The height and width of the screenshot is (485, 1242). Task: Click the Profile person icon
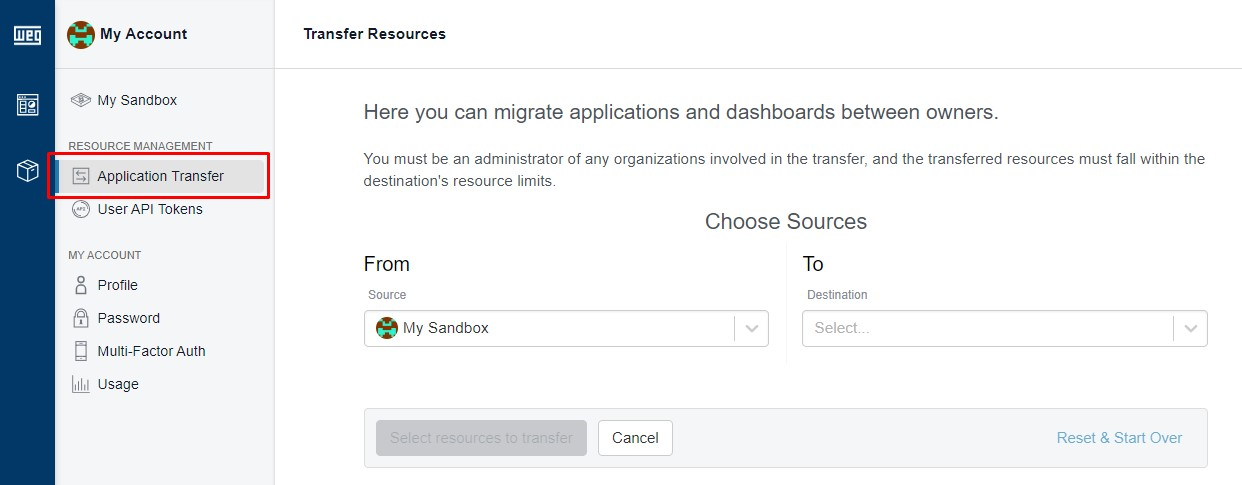[81, 285]
